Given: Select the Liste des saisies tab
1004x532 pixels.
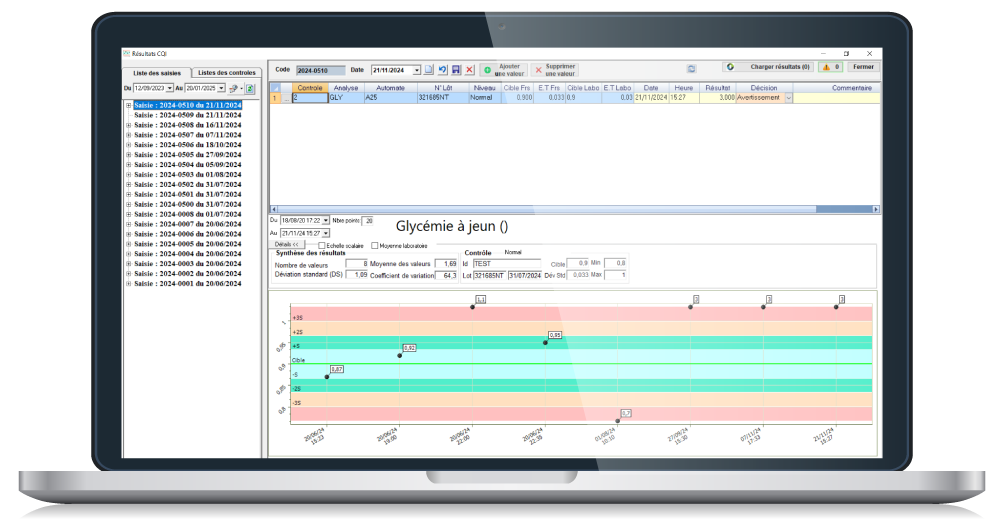Looking at the screenshot, I should [x=159, y=73].
